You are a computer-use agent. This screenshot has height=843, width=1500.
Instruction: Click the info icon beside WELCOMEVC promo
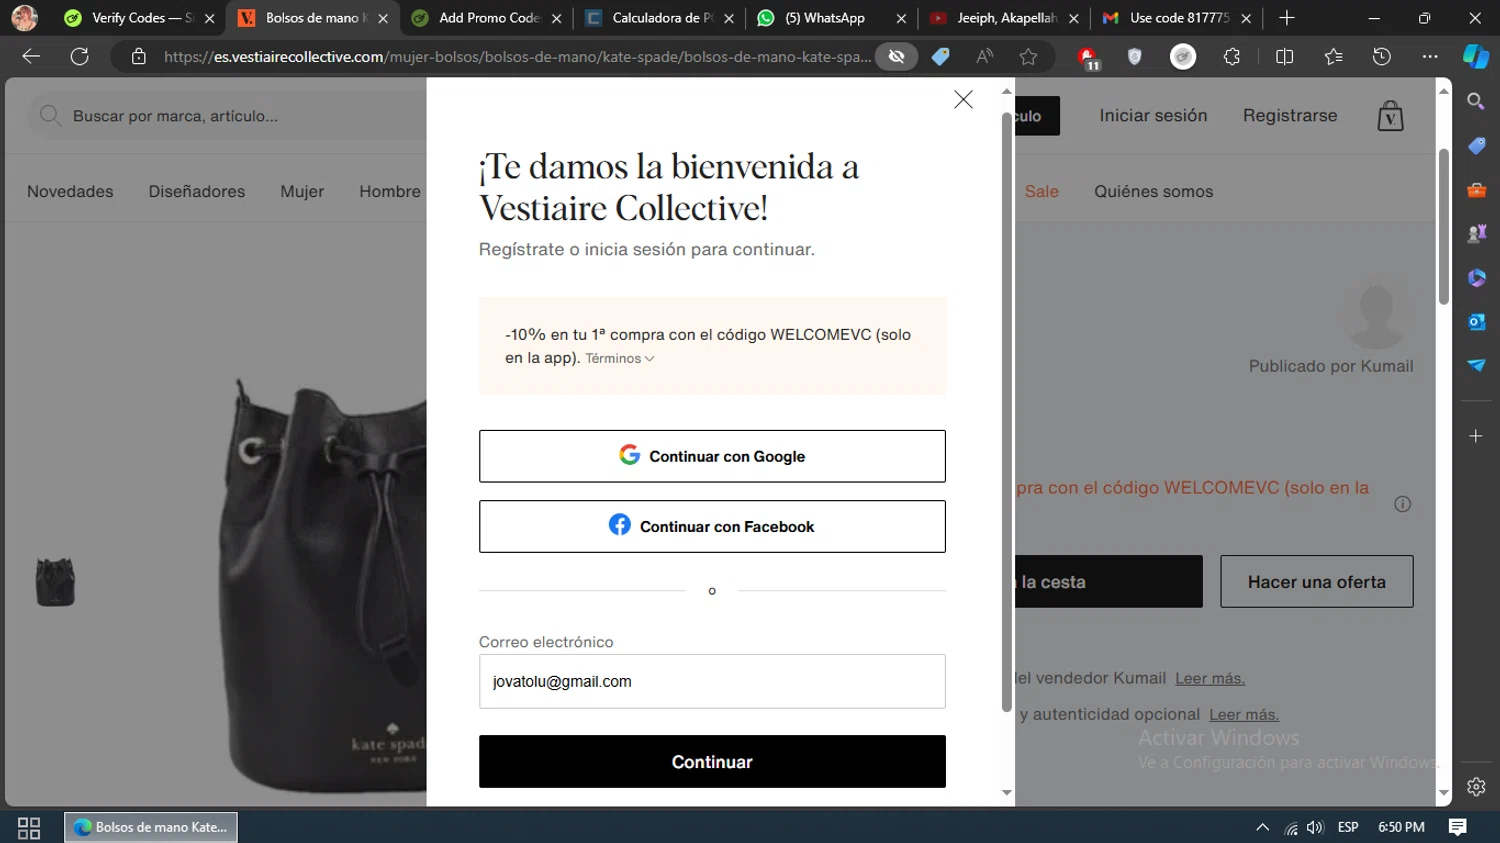tap(1403, 504)
